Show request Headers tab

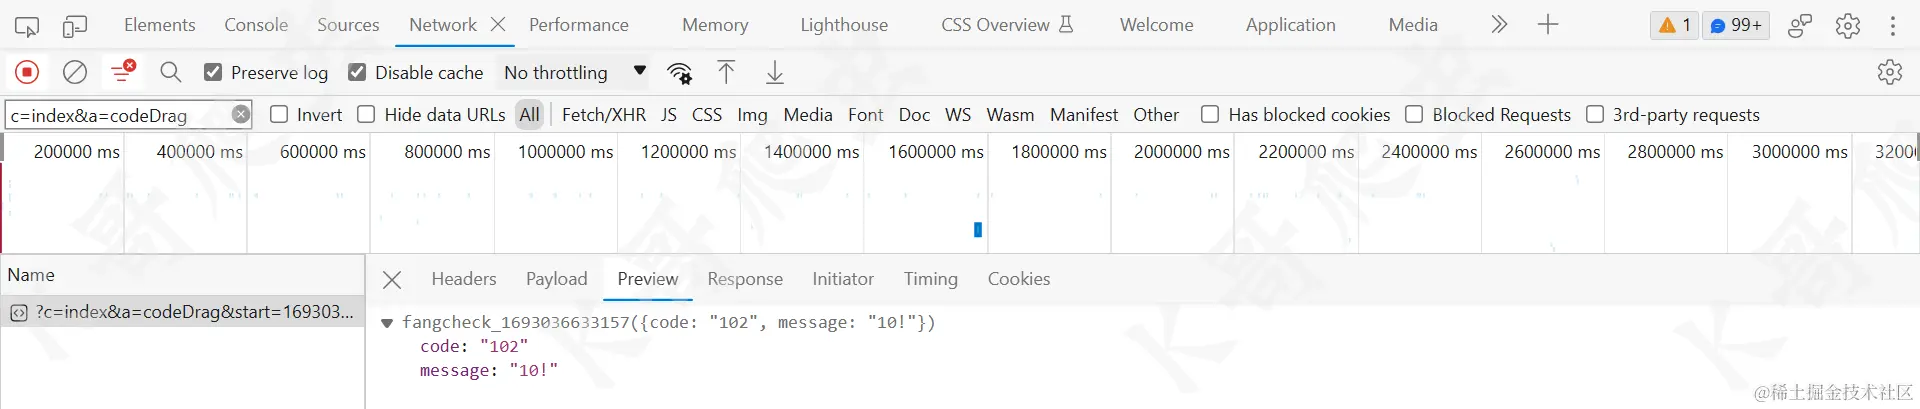[464, 279]
